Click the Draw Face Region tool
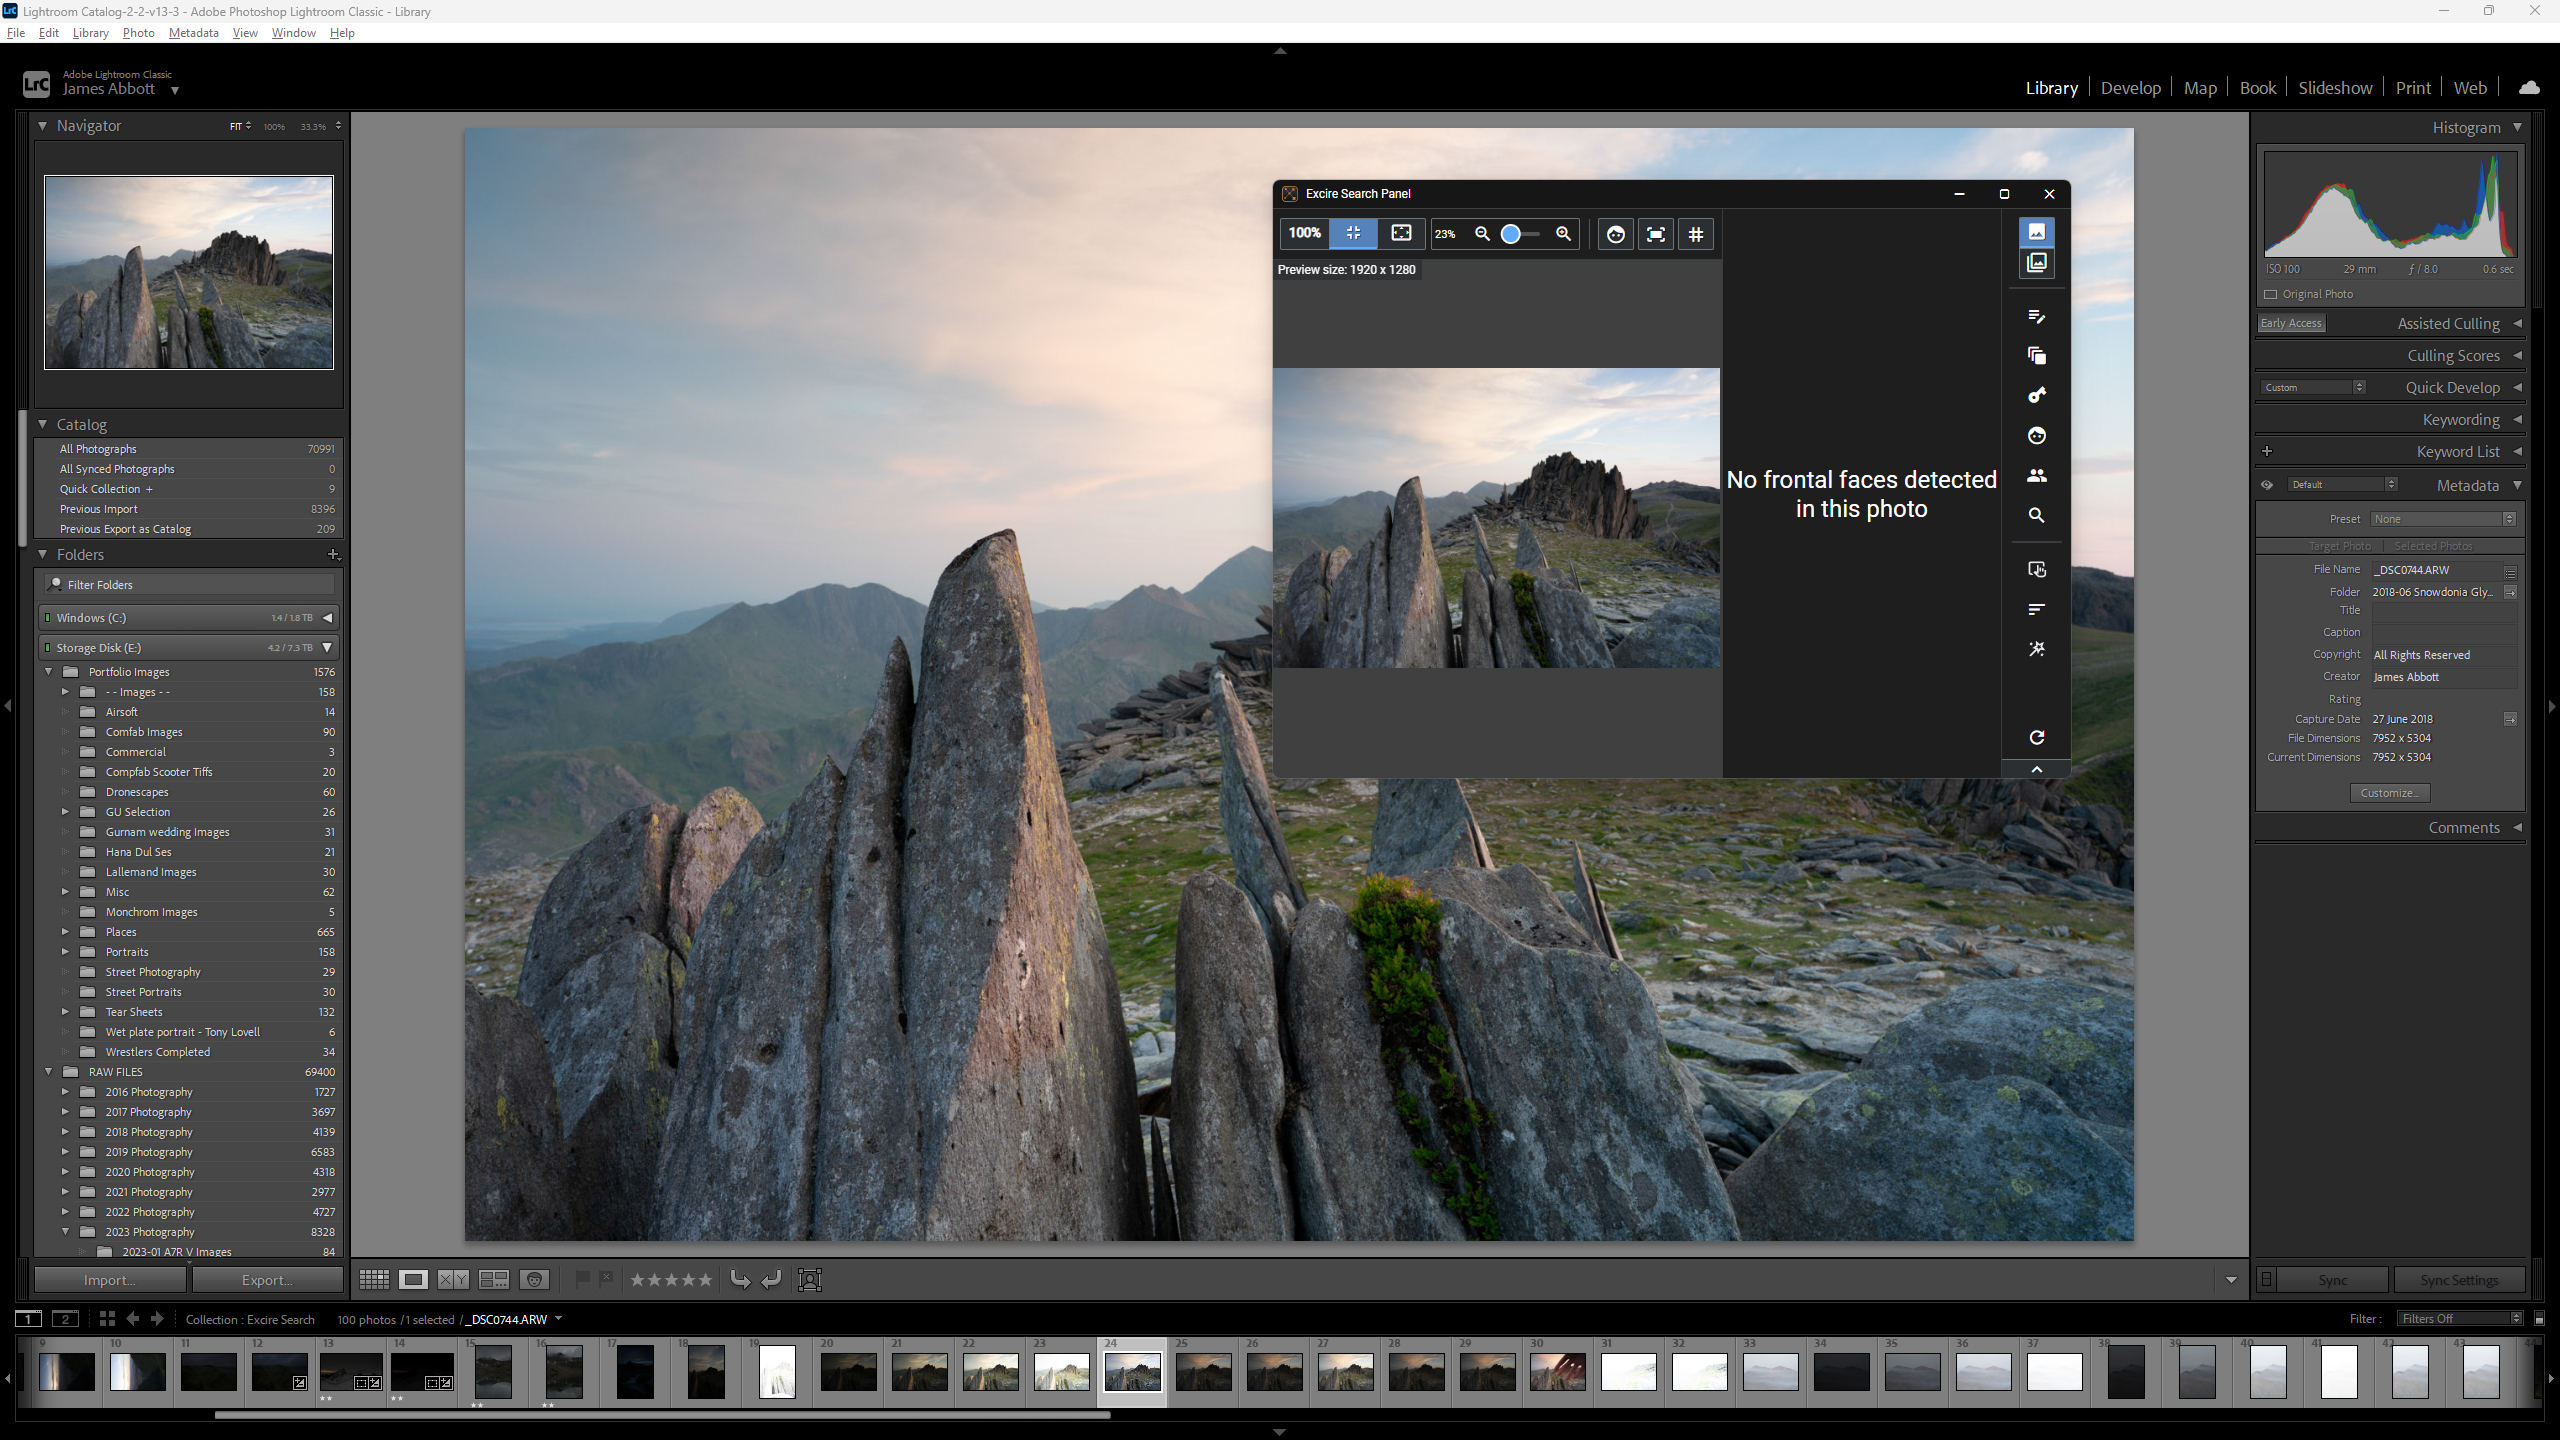Image resolution: width=2560 pixels, height=1440 pixels. click(810, 1280)
